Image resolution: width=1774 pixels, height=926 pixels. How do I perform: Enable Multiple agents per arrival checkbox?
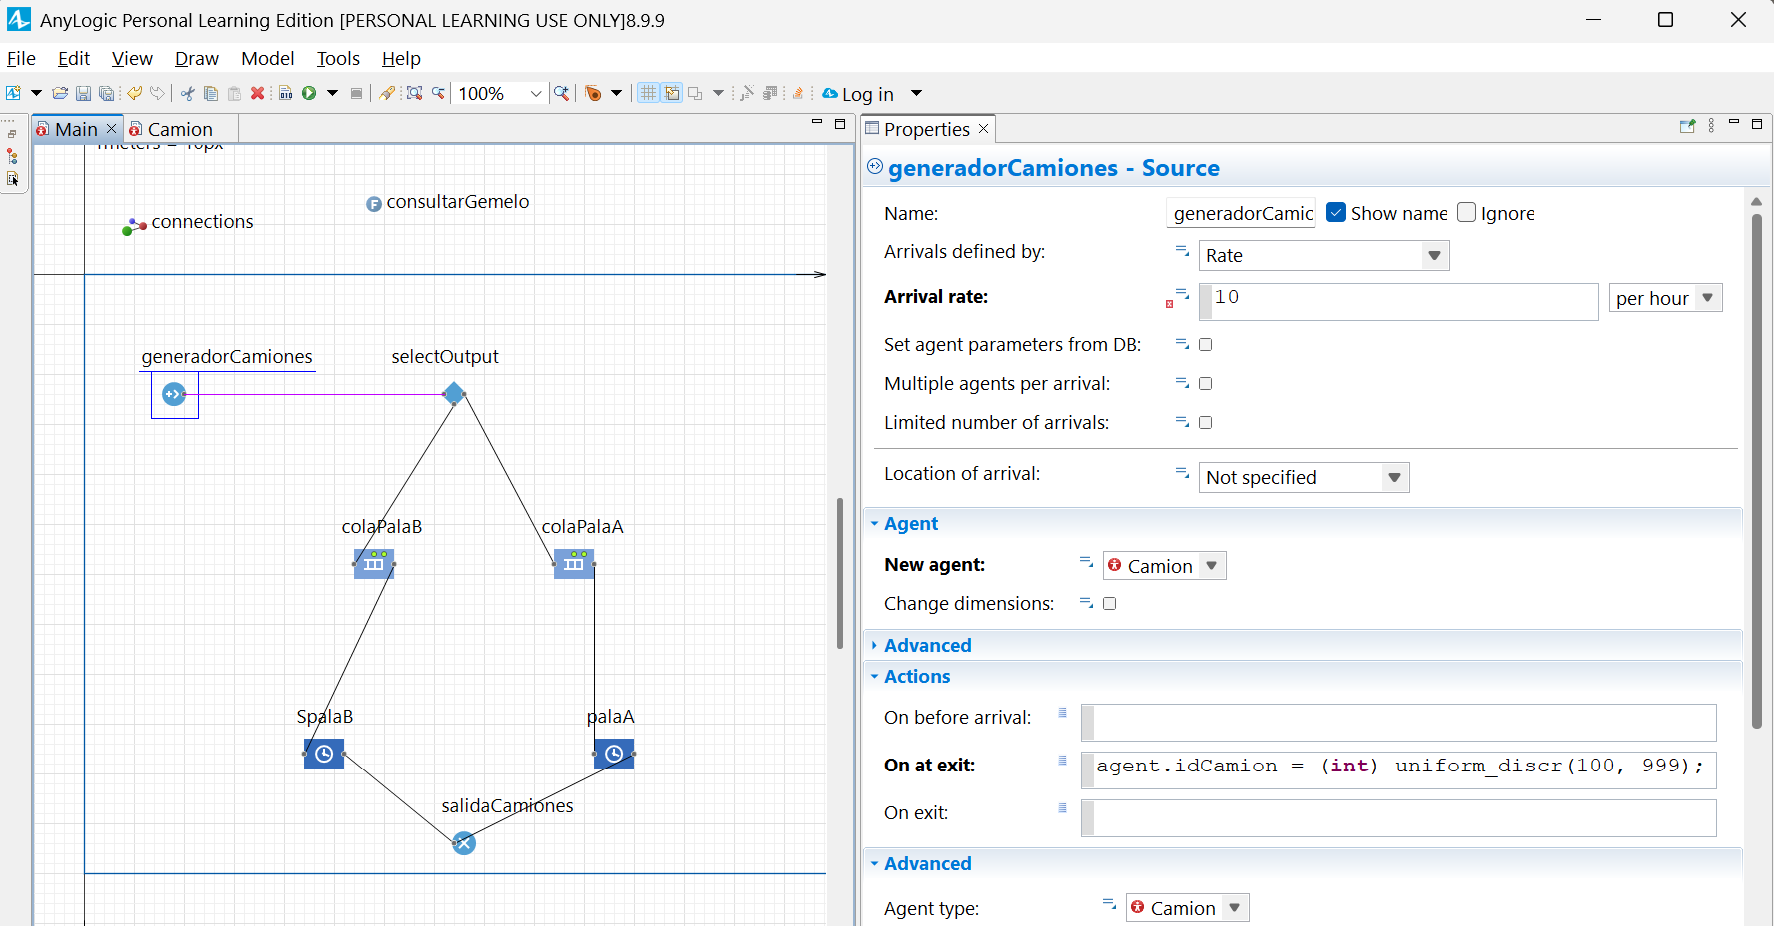[1206, 383]
